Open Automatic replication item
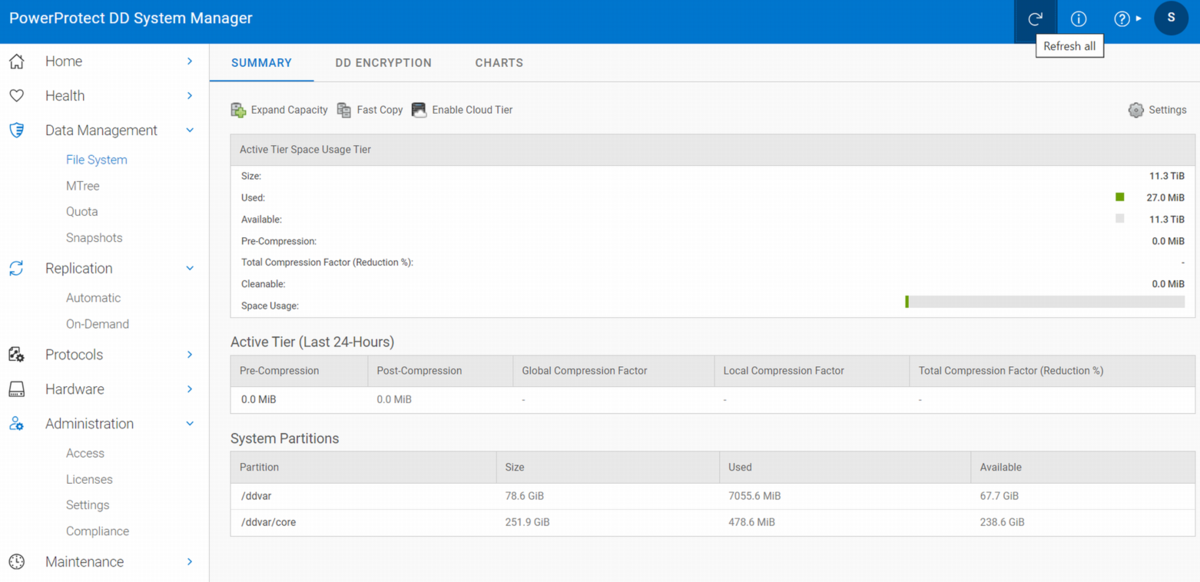 (93, 298)
